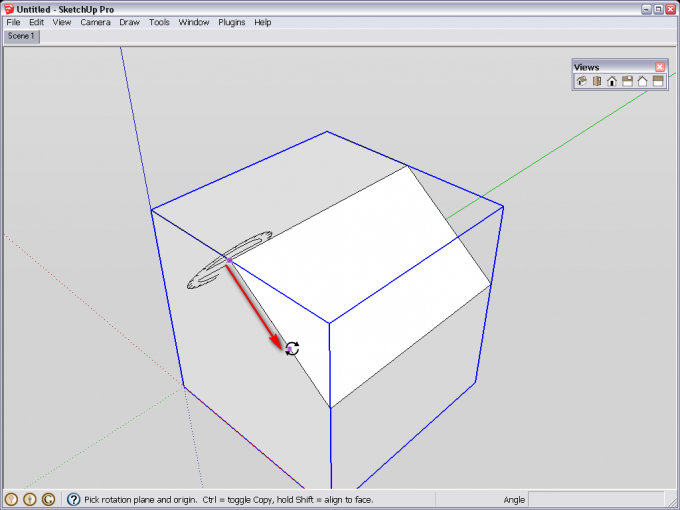
Task: Open the Edit menu
Action: pos(36,22)
